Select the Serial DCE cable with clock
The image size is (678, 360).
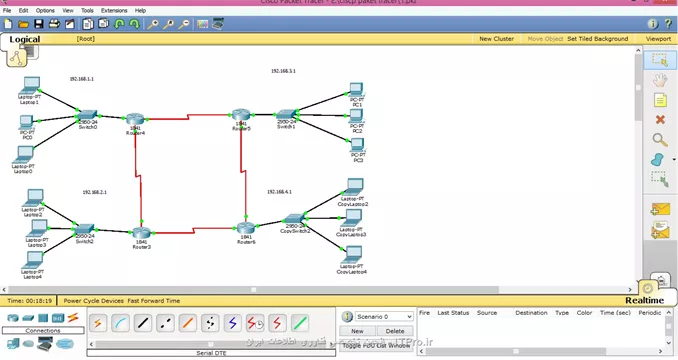(255, 323)
